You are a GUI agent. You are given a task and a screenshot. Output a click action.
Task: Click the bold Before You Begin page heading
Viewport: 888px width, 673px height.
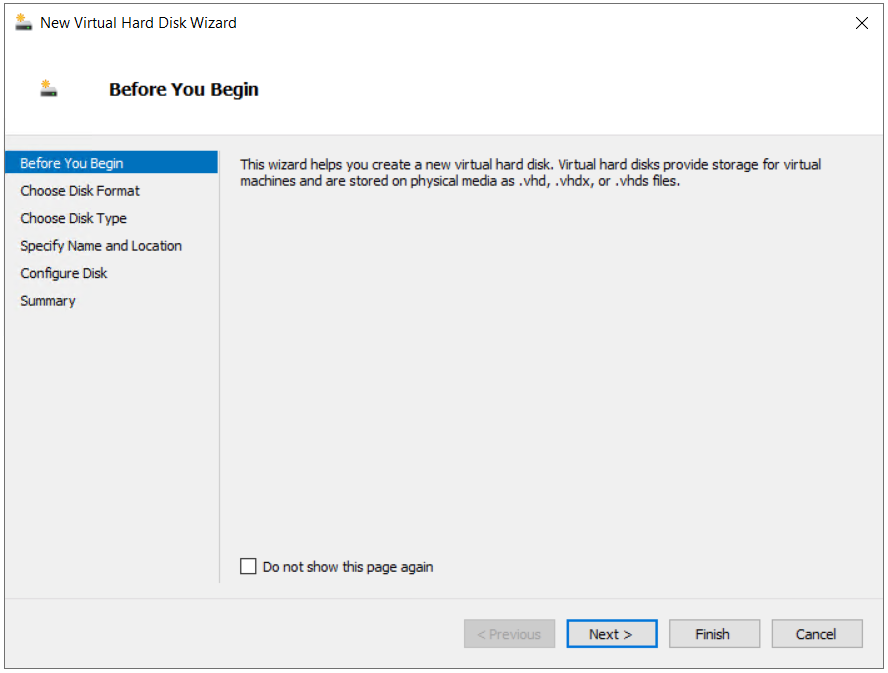(184, 89)
